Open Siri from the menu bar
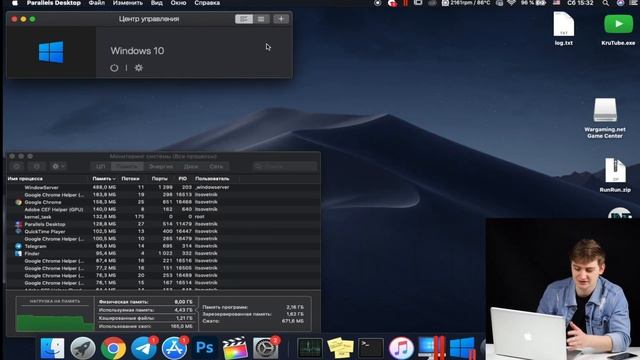Image resolution: width=640 pixels, height=360 pixels. [x=620, y=3]
